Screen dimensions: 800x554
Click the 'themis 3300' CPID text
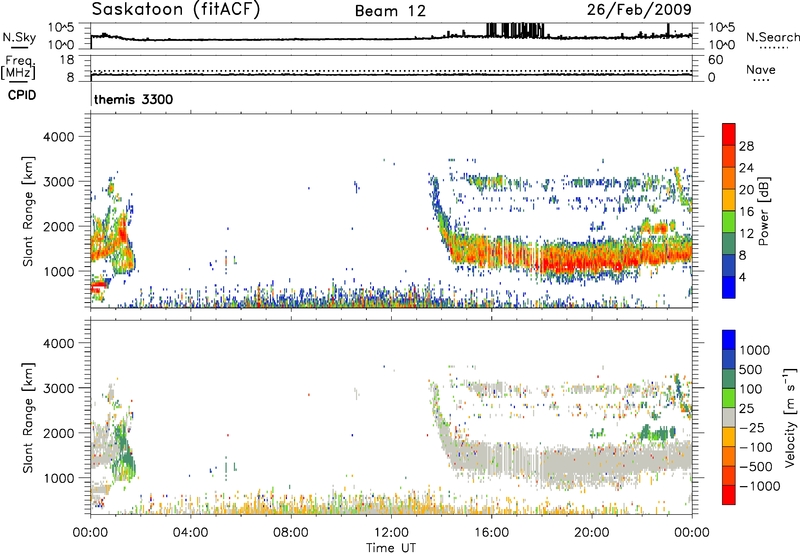pos(133,99)
